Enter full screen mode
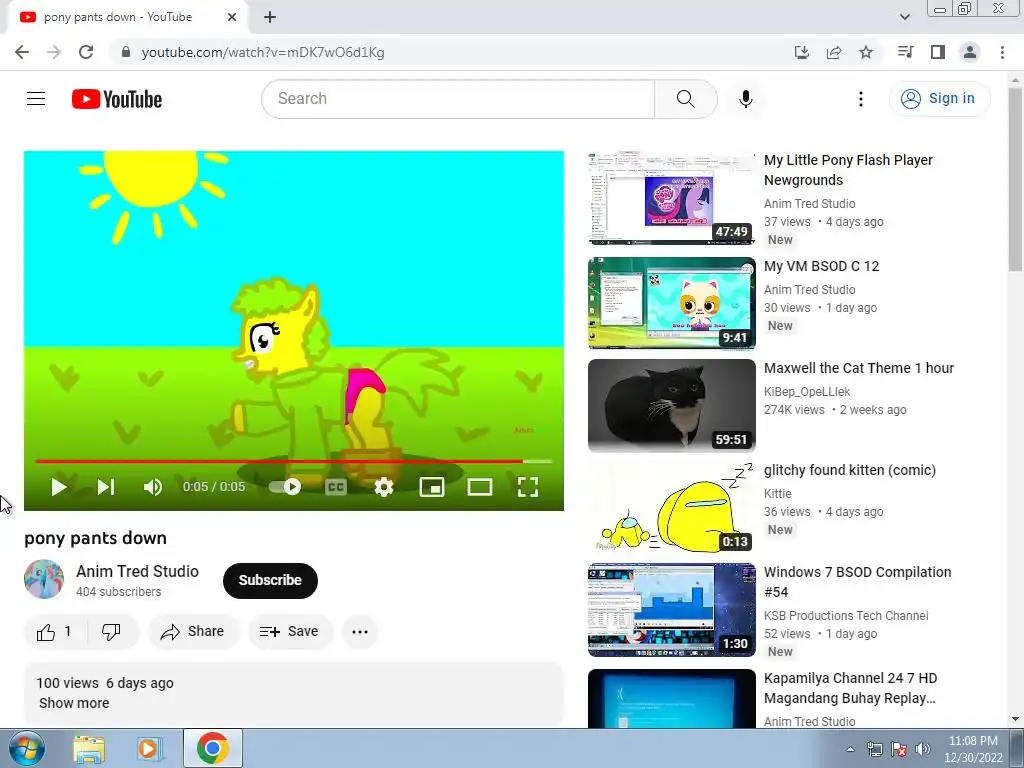Viewport: 1024px width, 768px height. [528, 487]
